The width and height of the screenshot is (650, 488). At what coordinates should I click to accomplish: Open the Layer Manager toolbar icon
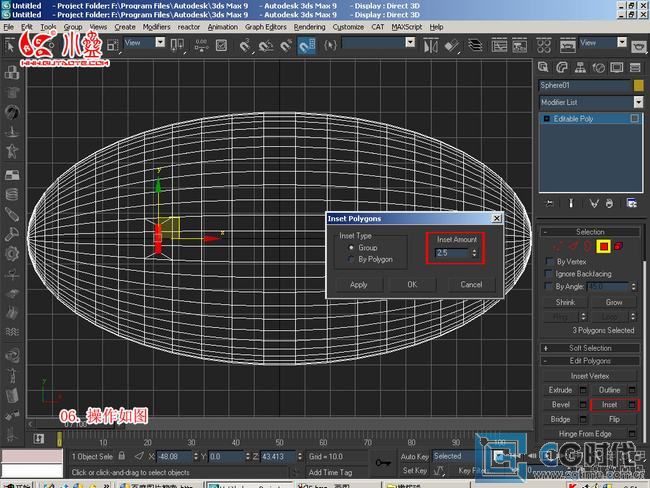point(475,45)
